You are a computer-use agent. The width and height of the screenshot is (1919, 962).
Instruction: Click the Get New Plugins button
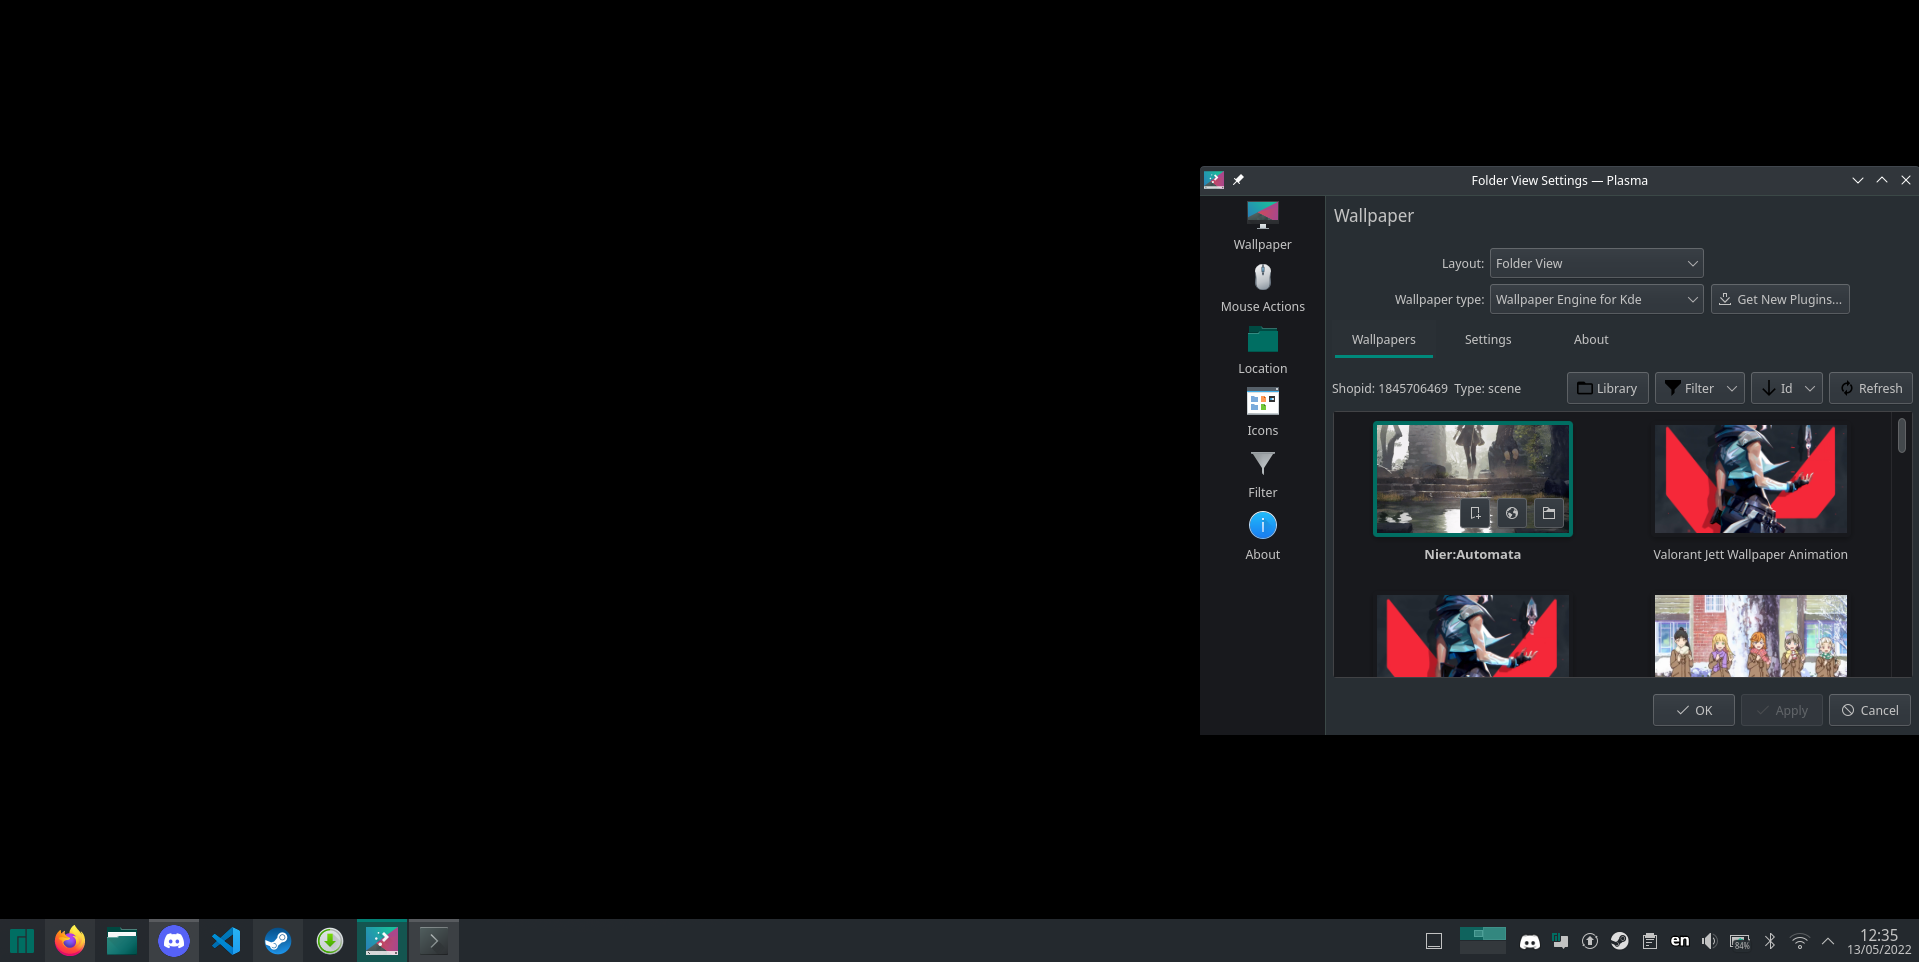pos(1780,299)
